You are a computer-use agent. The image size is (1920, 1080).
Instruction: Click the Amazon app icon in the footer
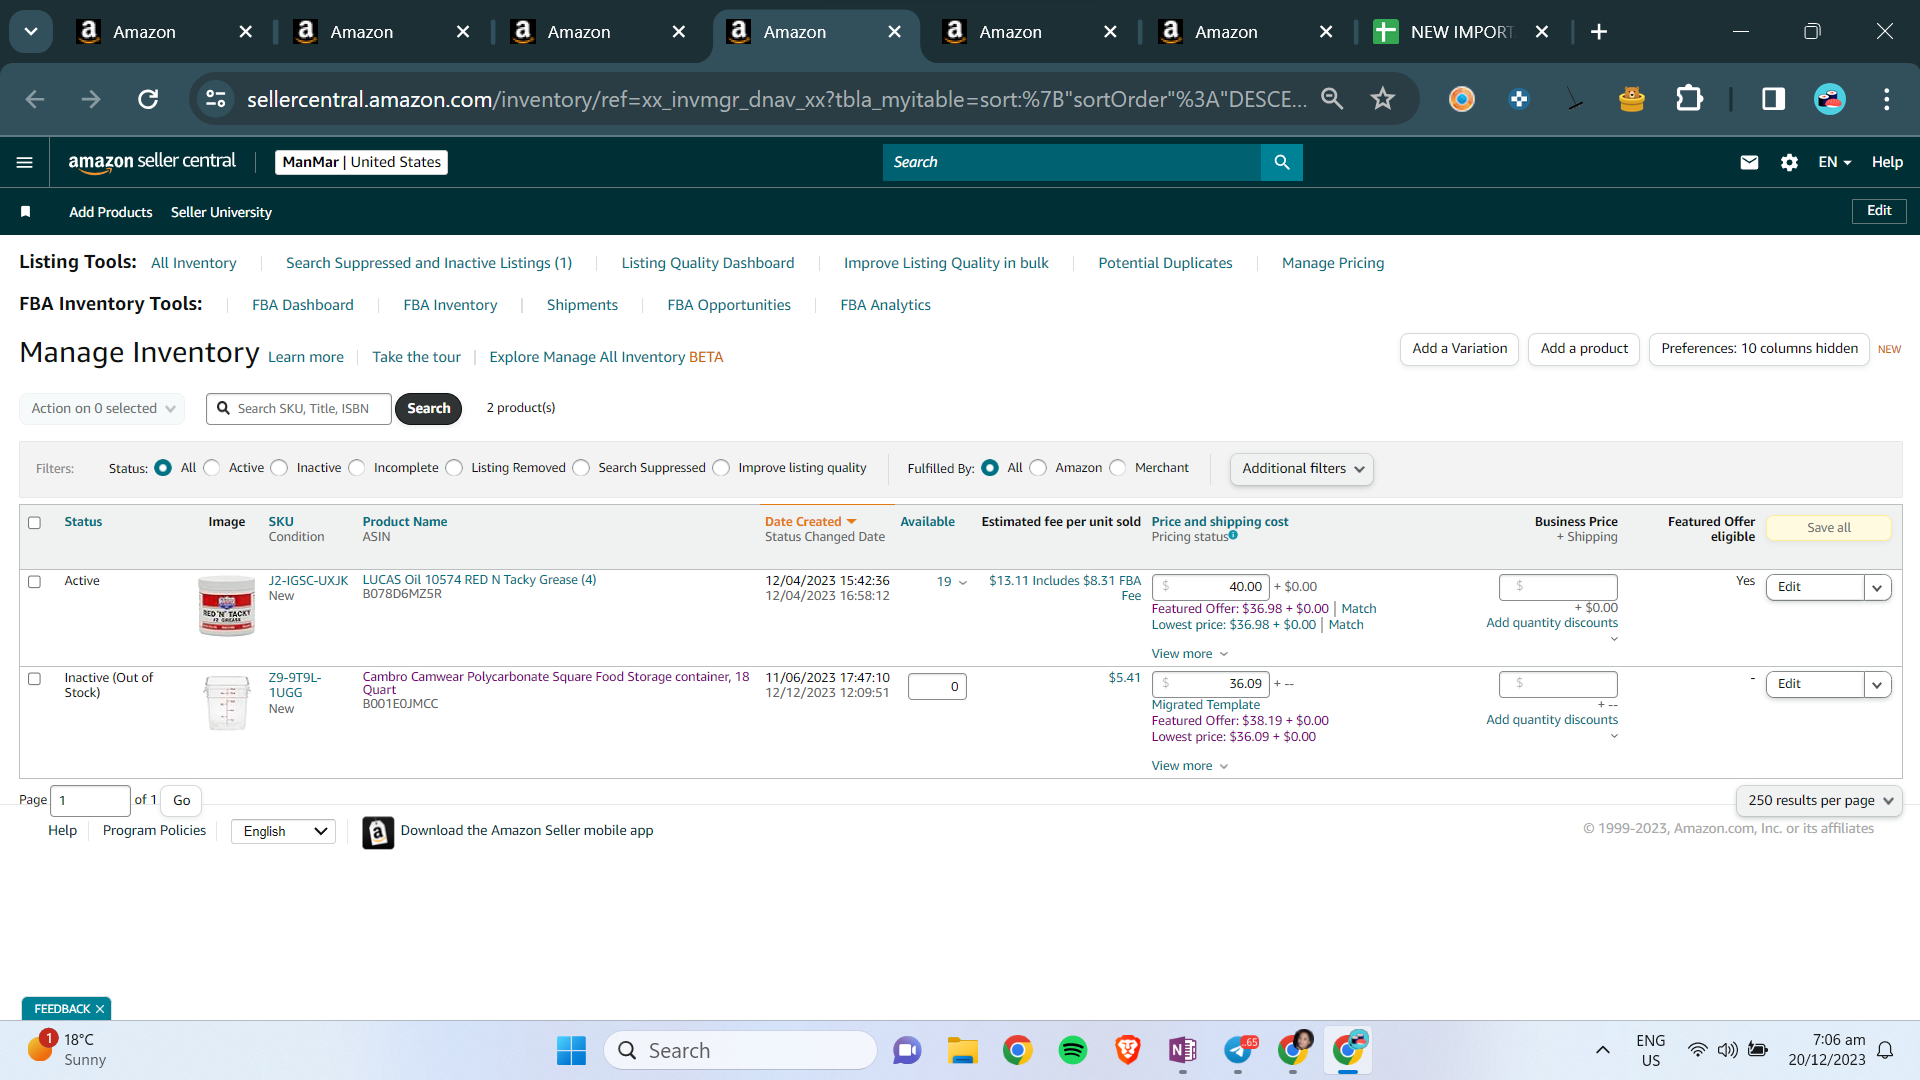click(x=378, y=832)
